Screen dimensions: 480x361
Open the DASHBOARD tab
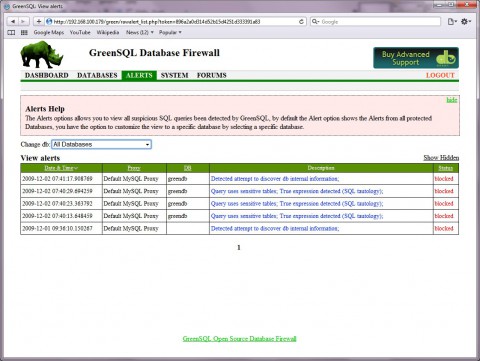click(x=47, y=75)
